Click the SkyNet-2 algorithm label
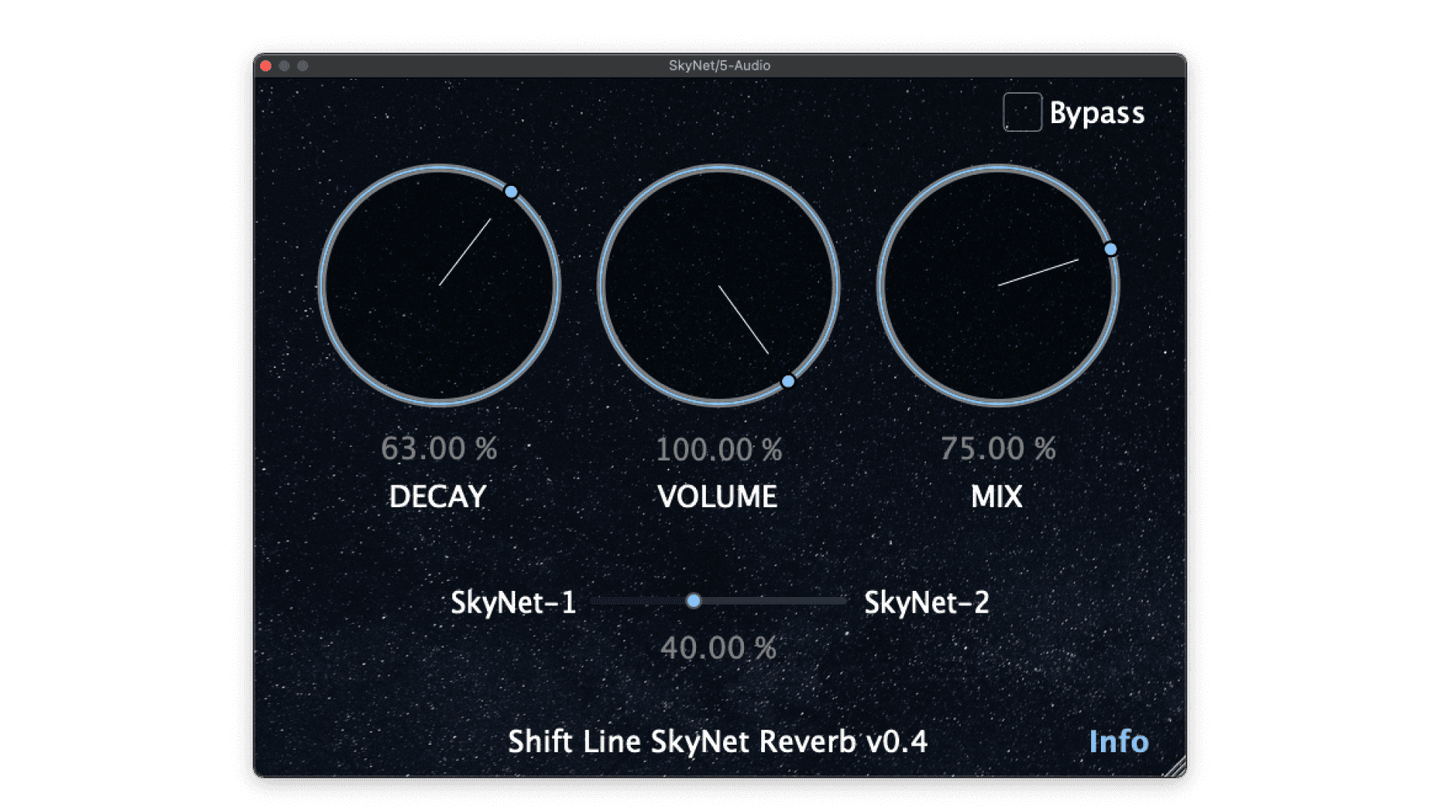 click(926, 602)
